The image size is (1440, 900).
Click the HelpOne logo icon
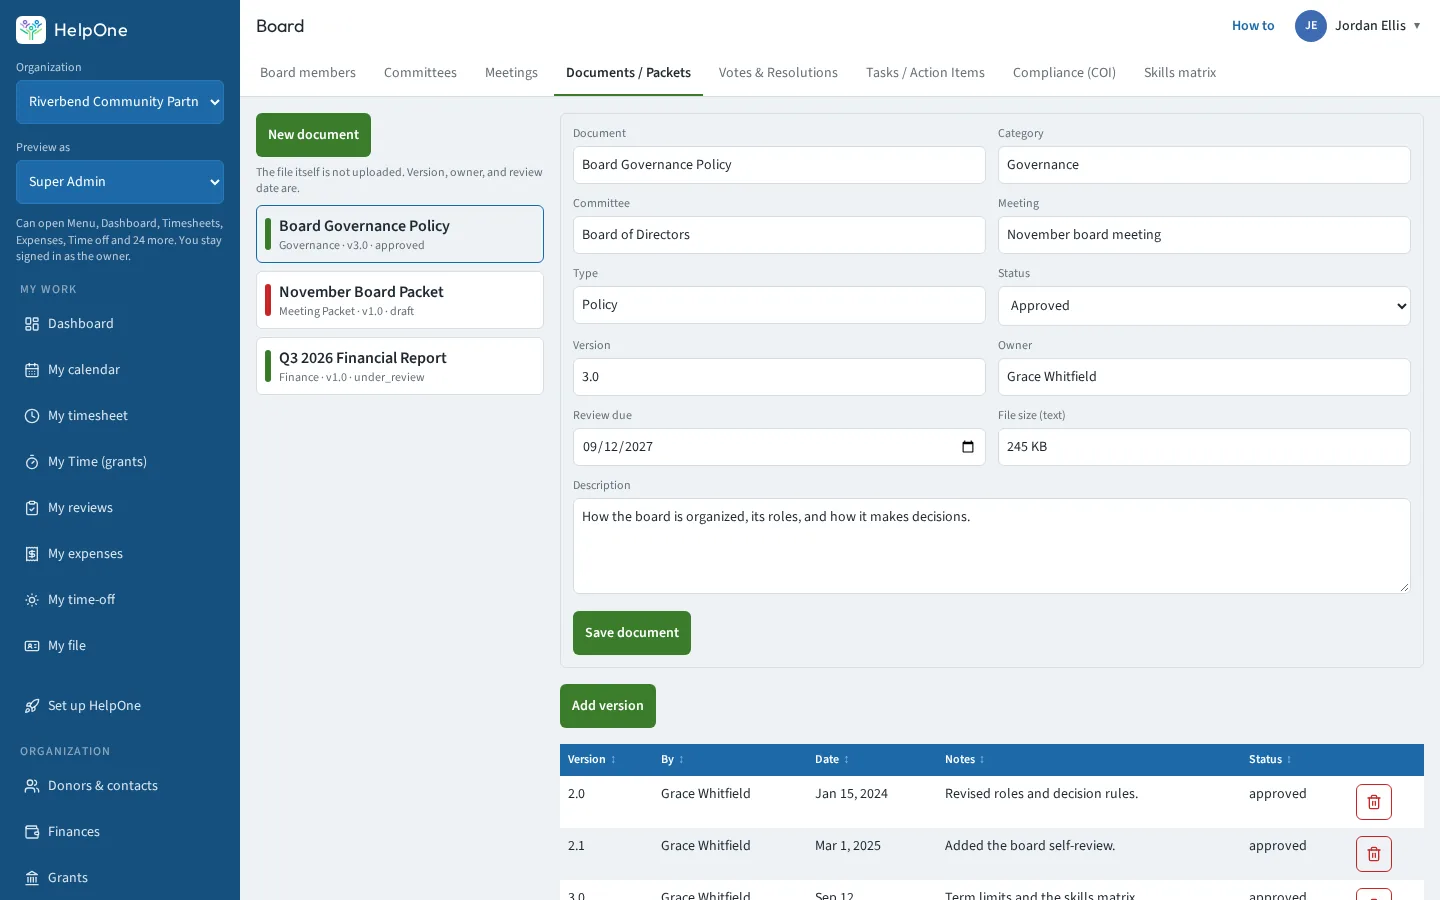pos(31,30)
